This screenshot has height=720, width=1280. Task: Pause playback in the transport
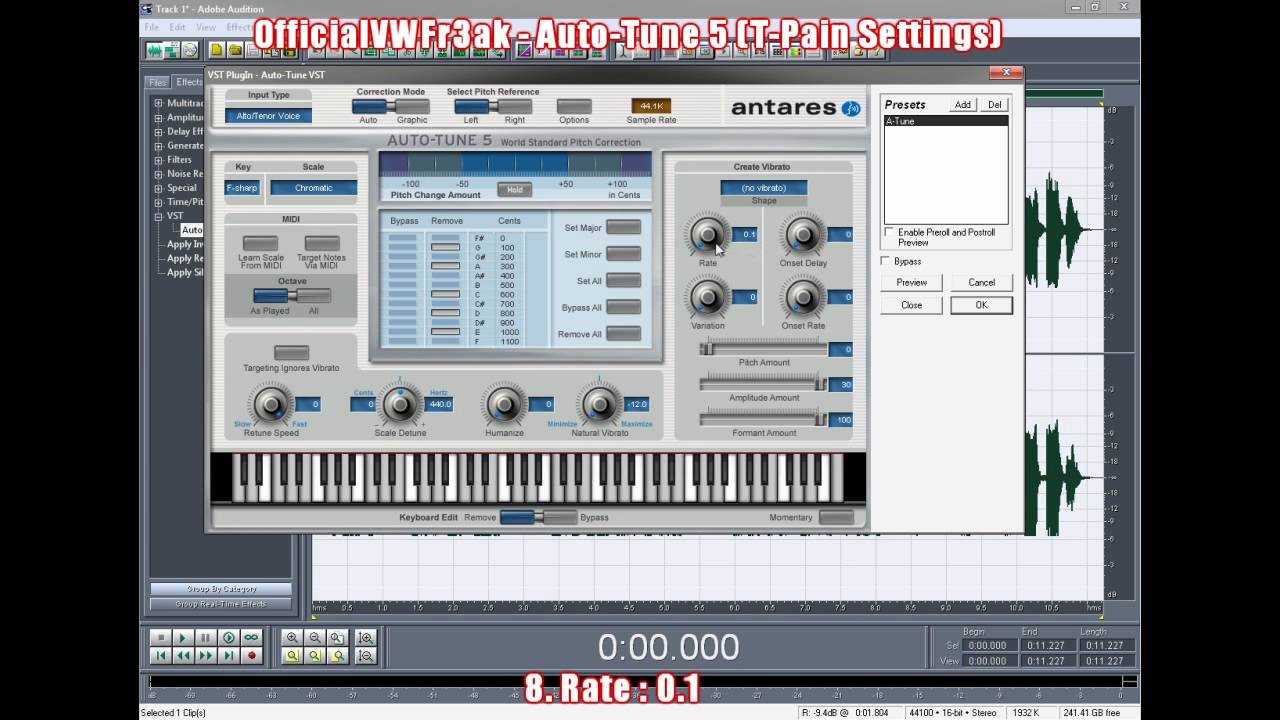pos(206,638)
